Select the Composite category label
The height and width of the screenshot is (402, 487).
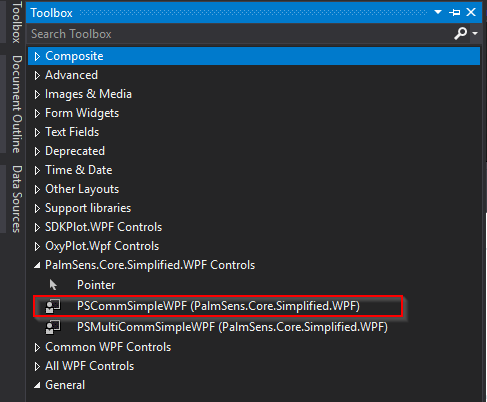74,56
